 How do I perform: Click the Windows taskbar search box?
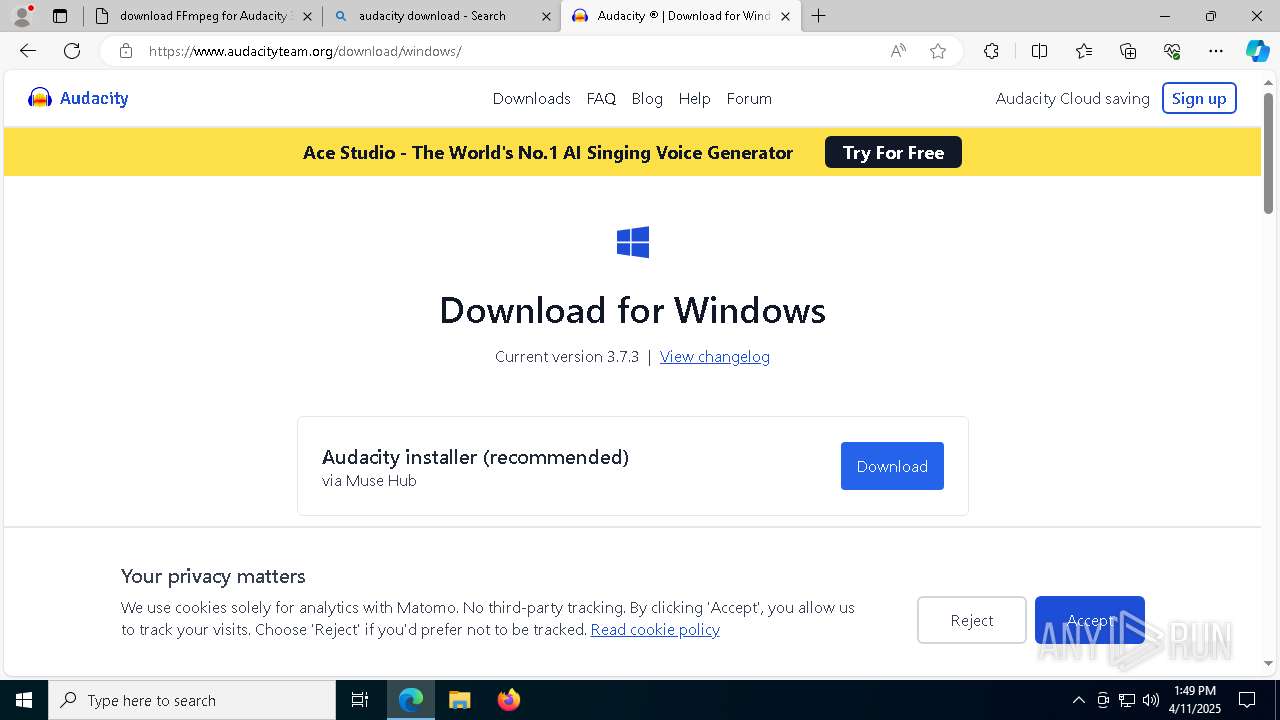click(x=192, y=700)
